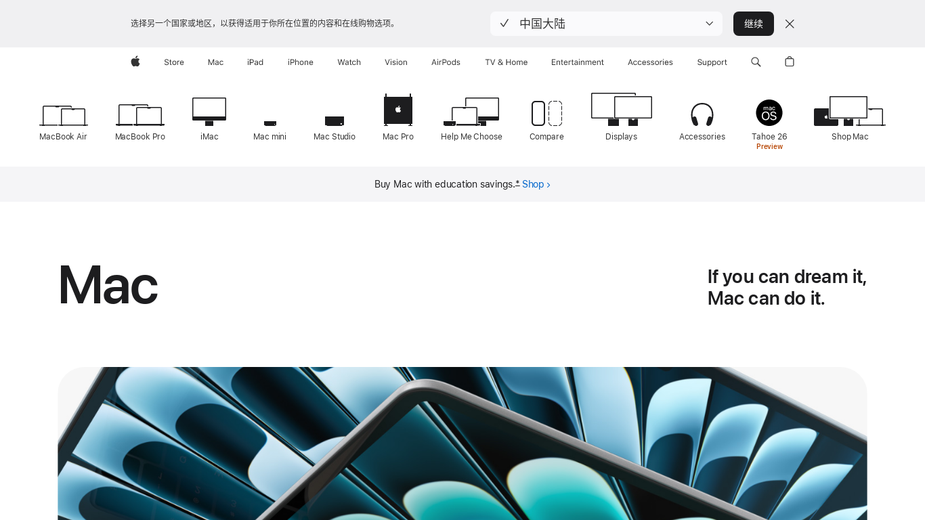Open the Accessories headphones icon
This screenshot has width=925, height=520.
pos(702,115)
